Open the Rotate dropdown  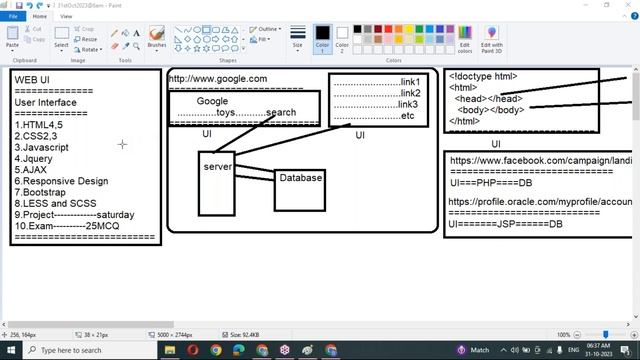[88, 49]
